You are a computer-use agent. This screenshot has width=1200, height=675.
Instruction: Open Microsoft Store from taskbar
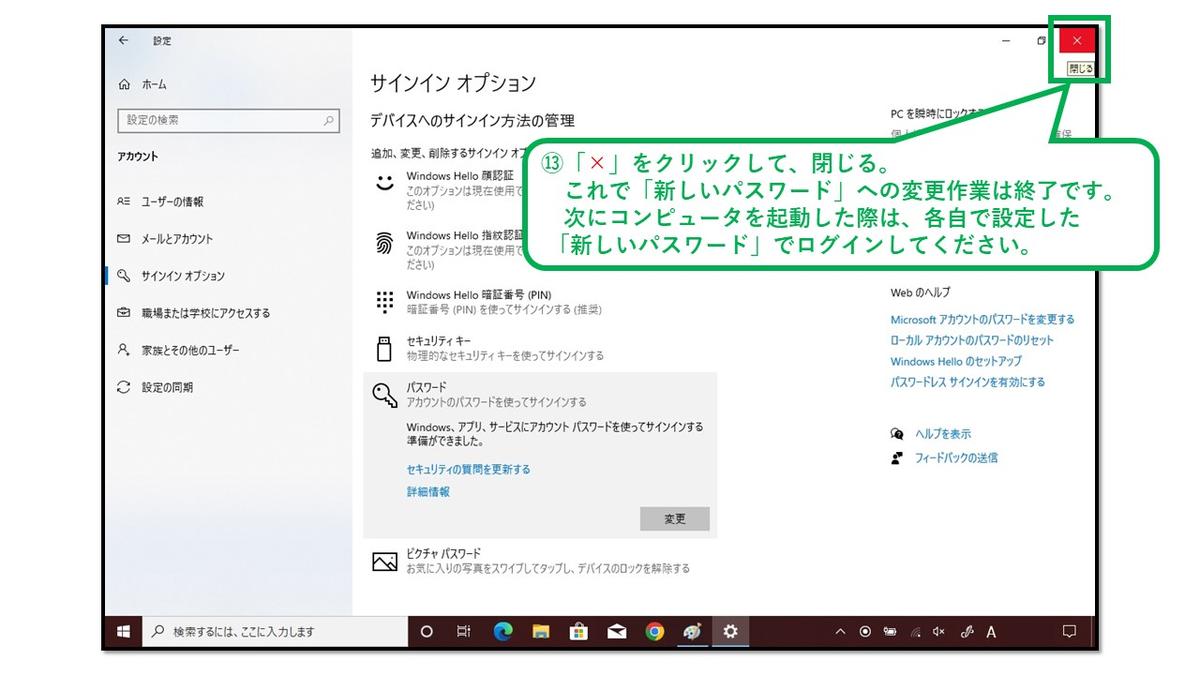578,631
